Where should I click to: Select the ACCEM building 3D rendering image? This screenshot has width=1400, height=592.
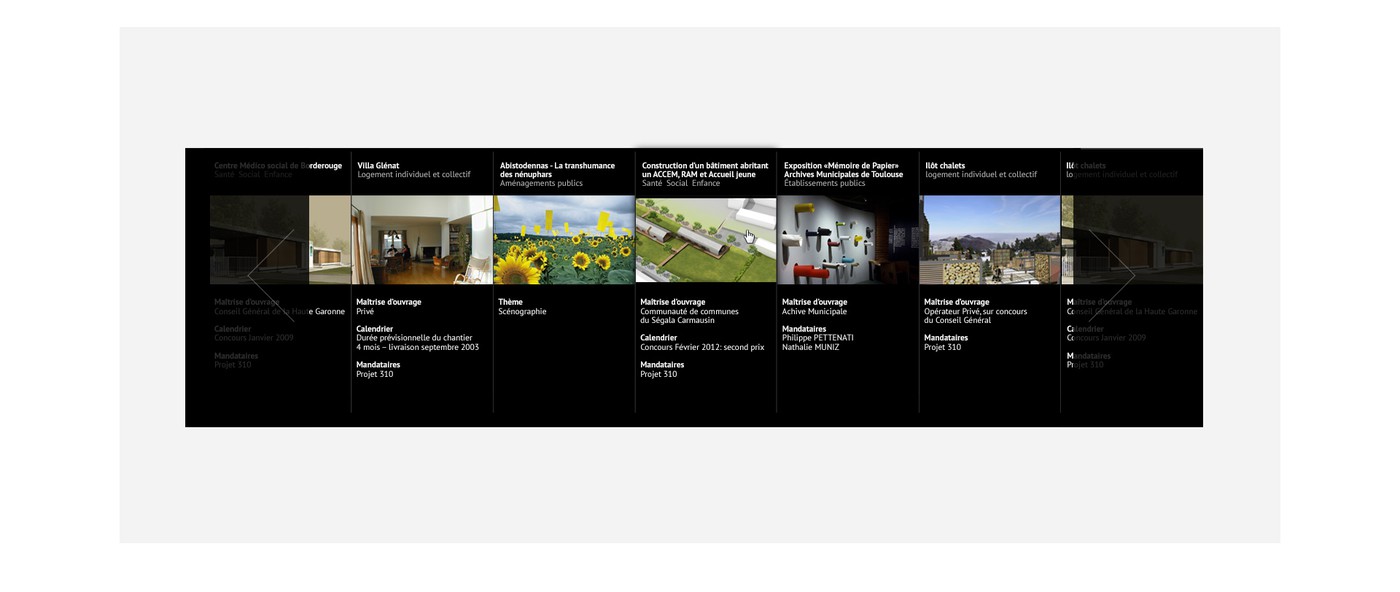706,240
